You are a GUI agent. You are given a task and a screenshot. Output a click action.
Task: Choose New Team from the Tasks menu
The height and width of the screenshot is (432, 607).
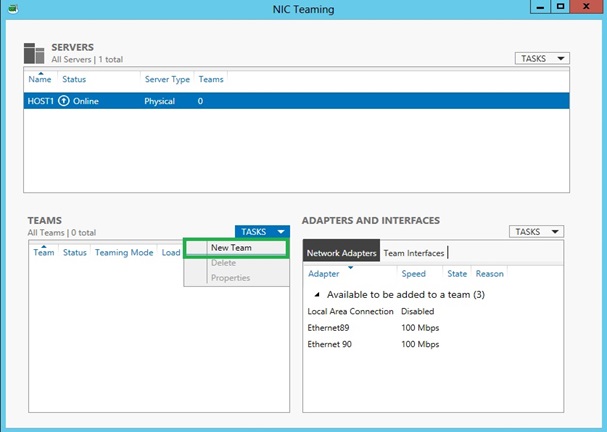237,248
